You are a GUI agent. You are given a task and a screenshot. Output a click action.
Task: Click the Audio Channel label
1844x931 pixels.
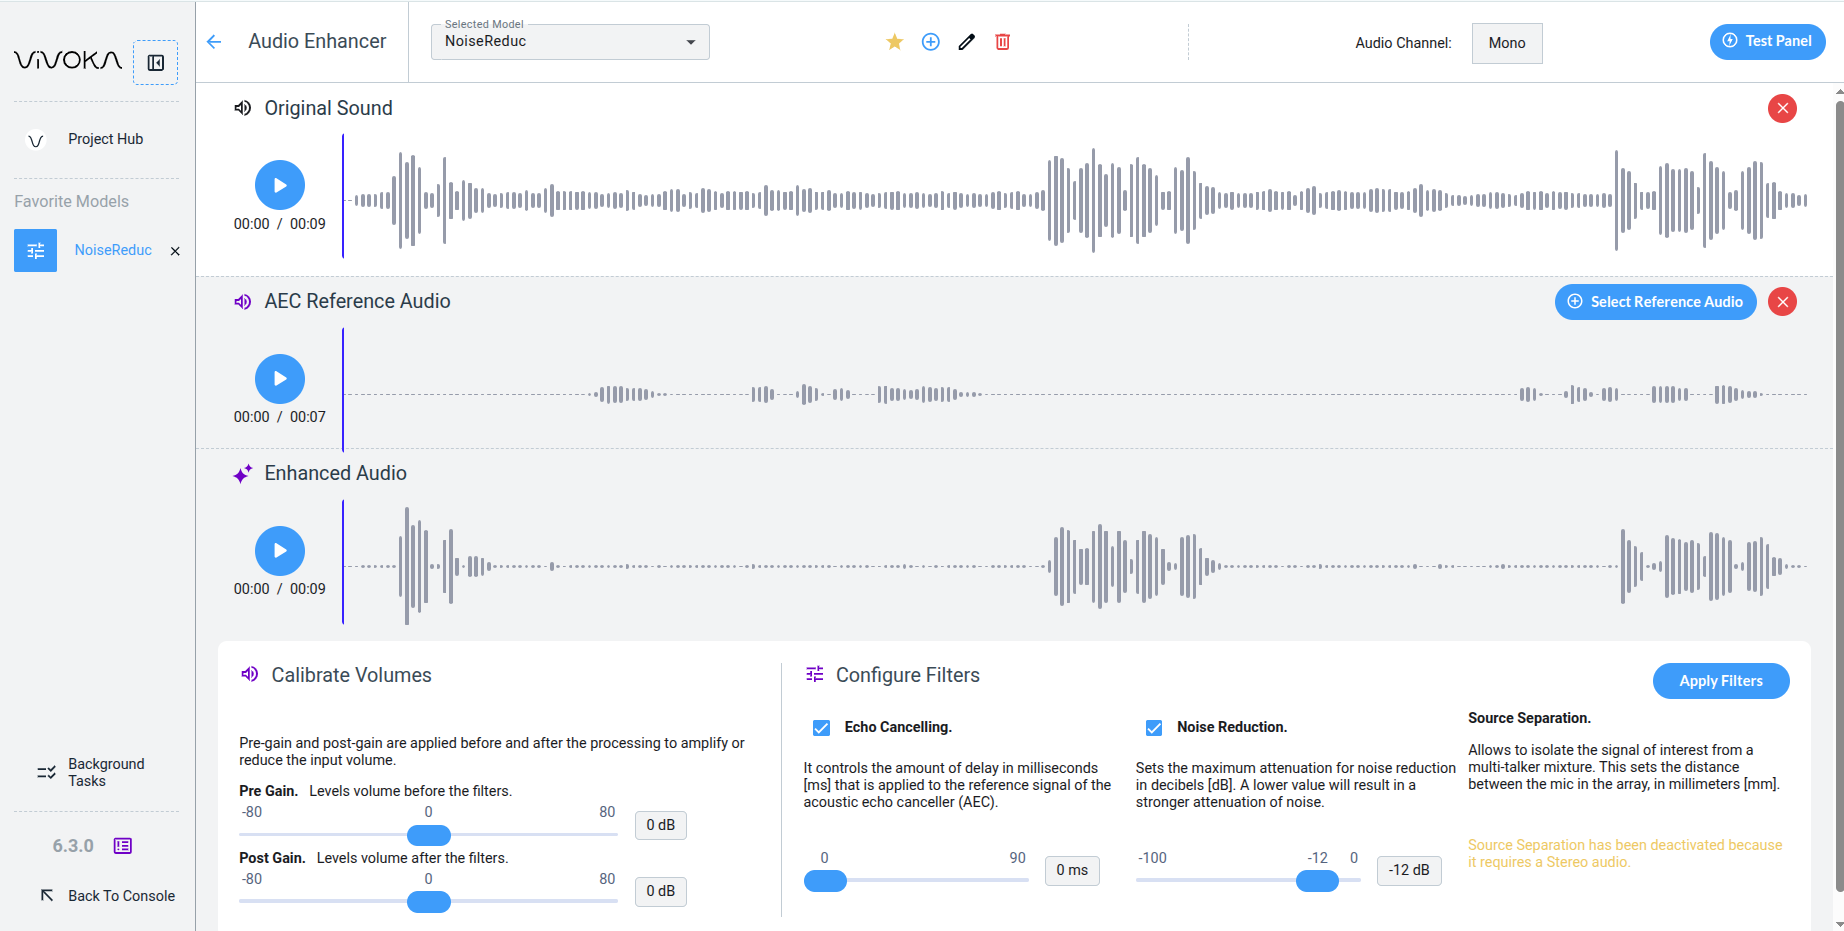pyautogui.click(x=1403, y=43)
